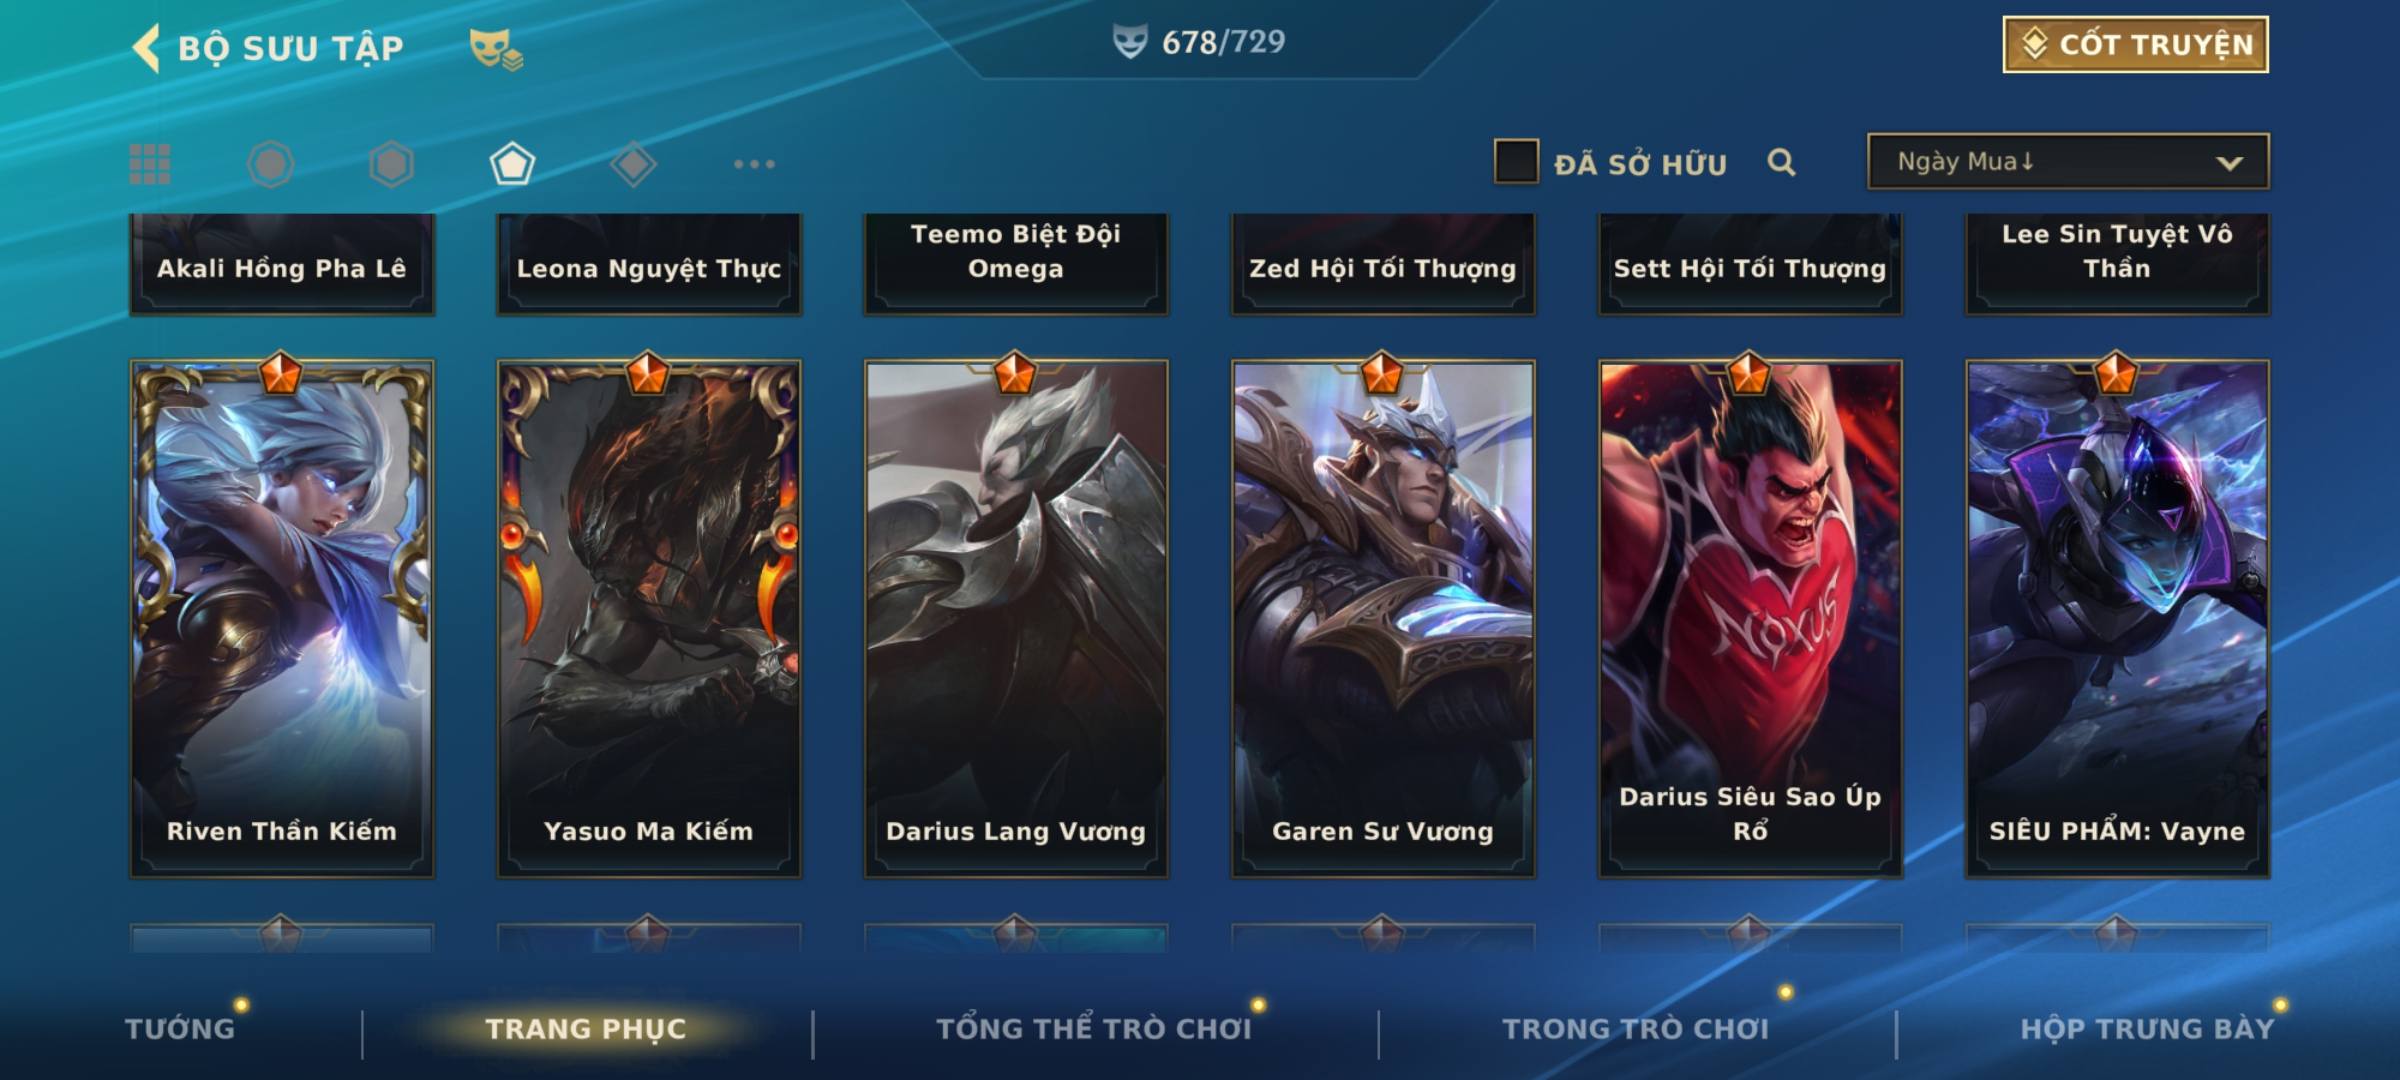Open the Trong Trò Chơi tab
This screenshot has height=1080, width=2400.
(1636, 1028)
